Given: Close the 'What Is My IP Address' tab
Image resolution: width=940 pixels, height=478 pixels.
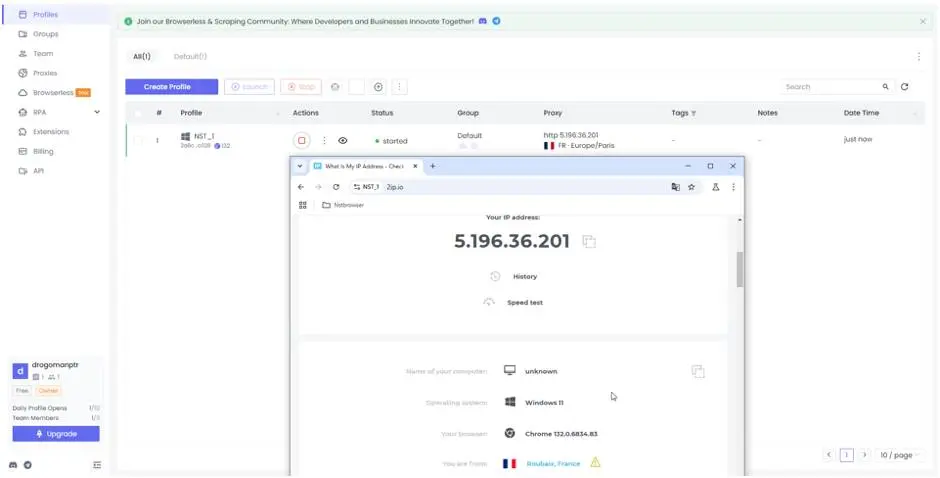Looking at the screenshot, I should click(x=415, y=166).
